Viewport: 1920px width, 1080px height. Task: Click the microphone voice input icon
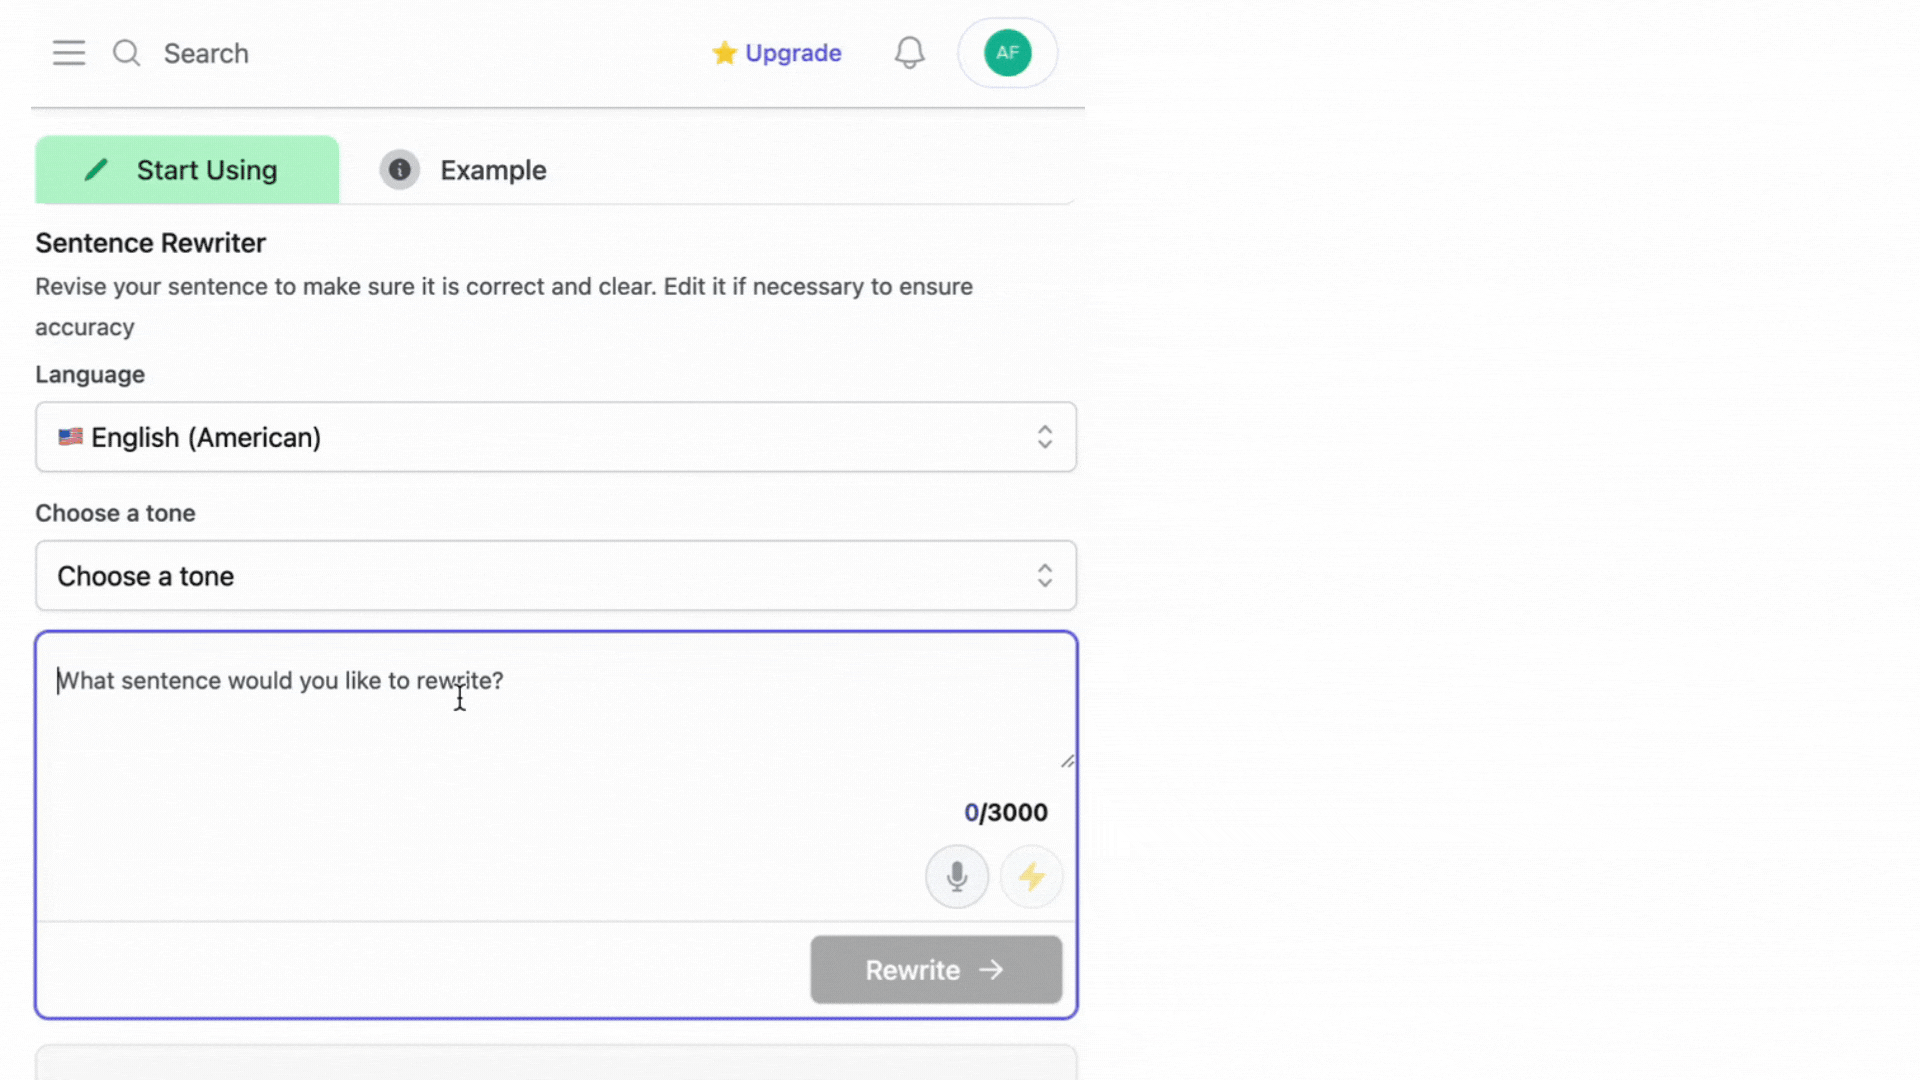pyautogui.click(x=956, y=877)
